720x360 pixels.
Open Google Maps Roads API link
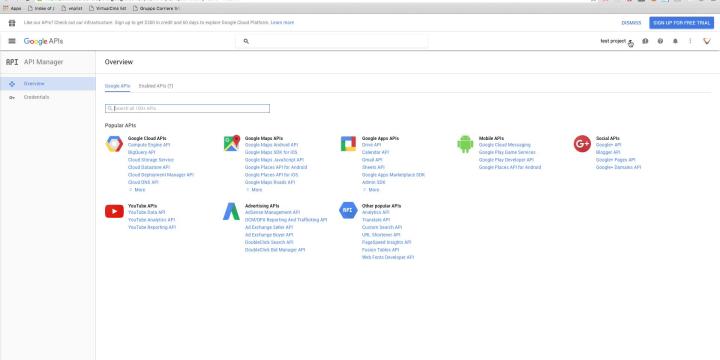[x=270, y=182]
